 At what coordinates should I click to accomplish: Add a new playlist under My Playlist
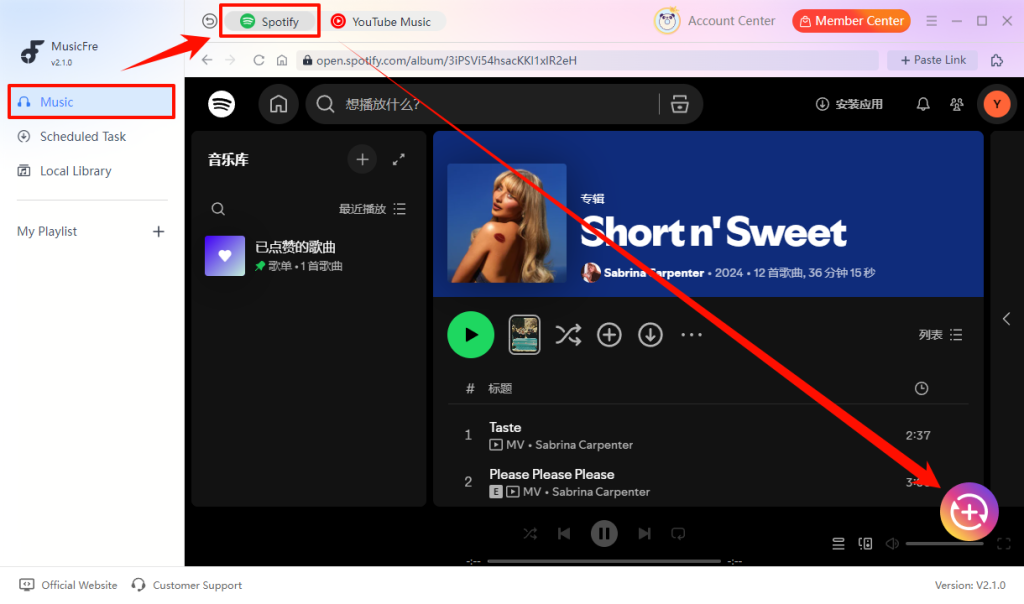click(158, 231)
